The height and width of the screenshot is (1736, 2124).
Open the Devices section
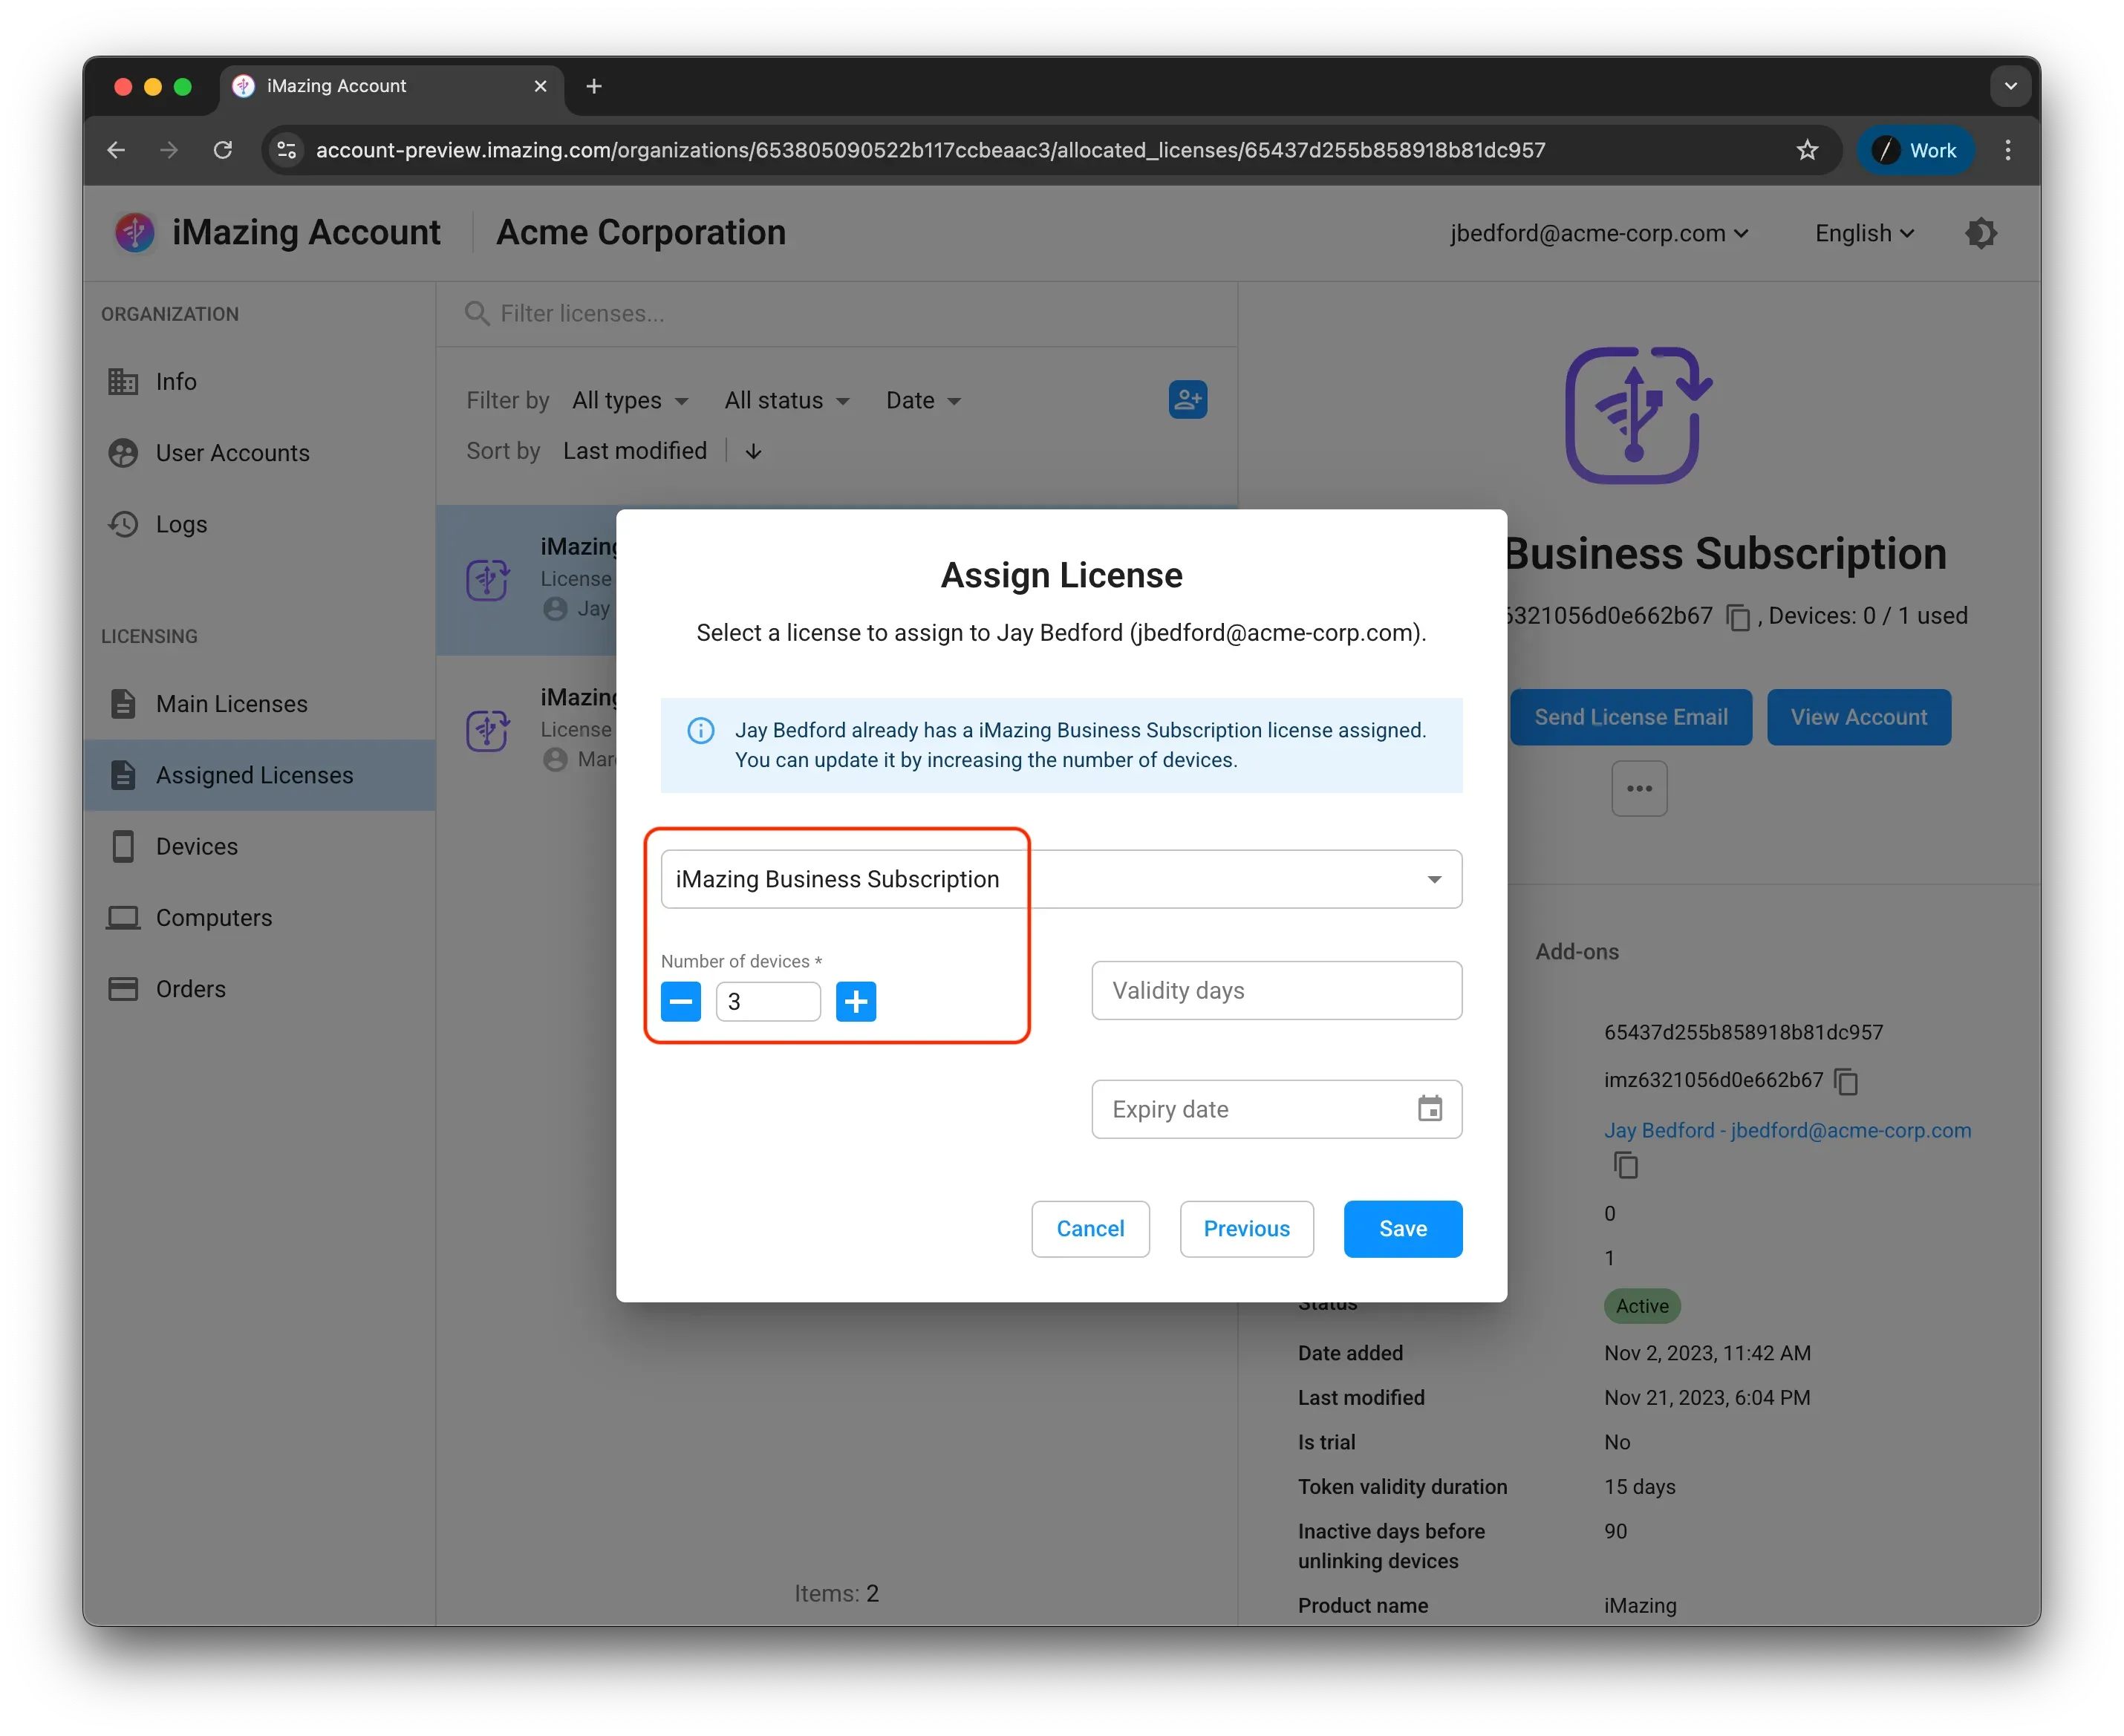click(x=196, y=846)
